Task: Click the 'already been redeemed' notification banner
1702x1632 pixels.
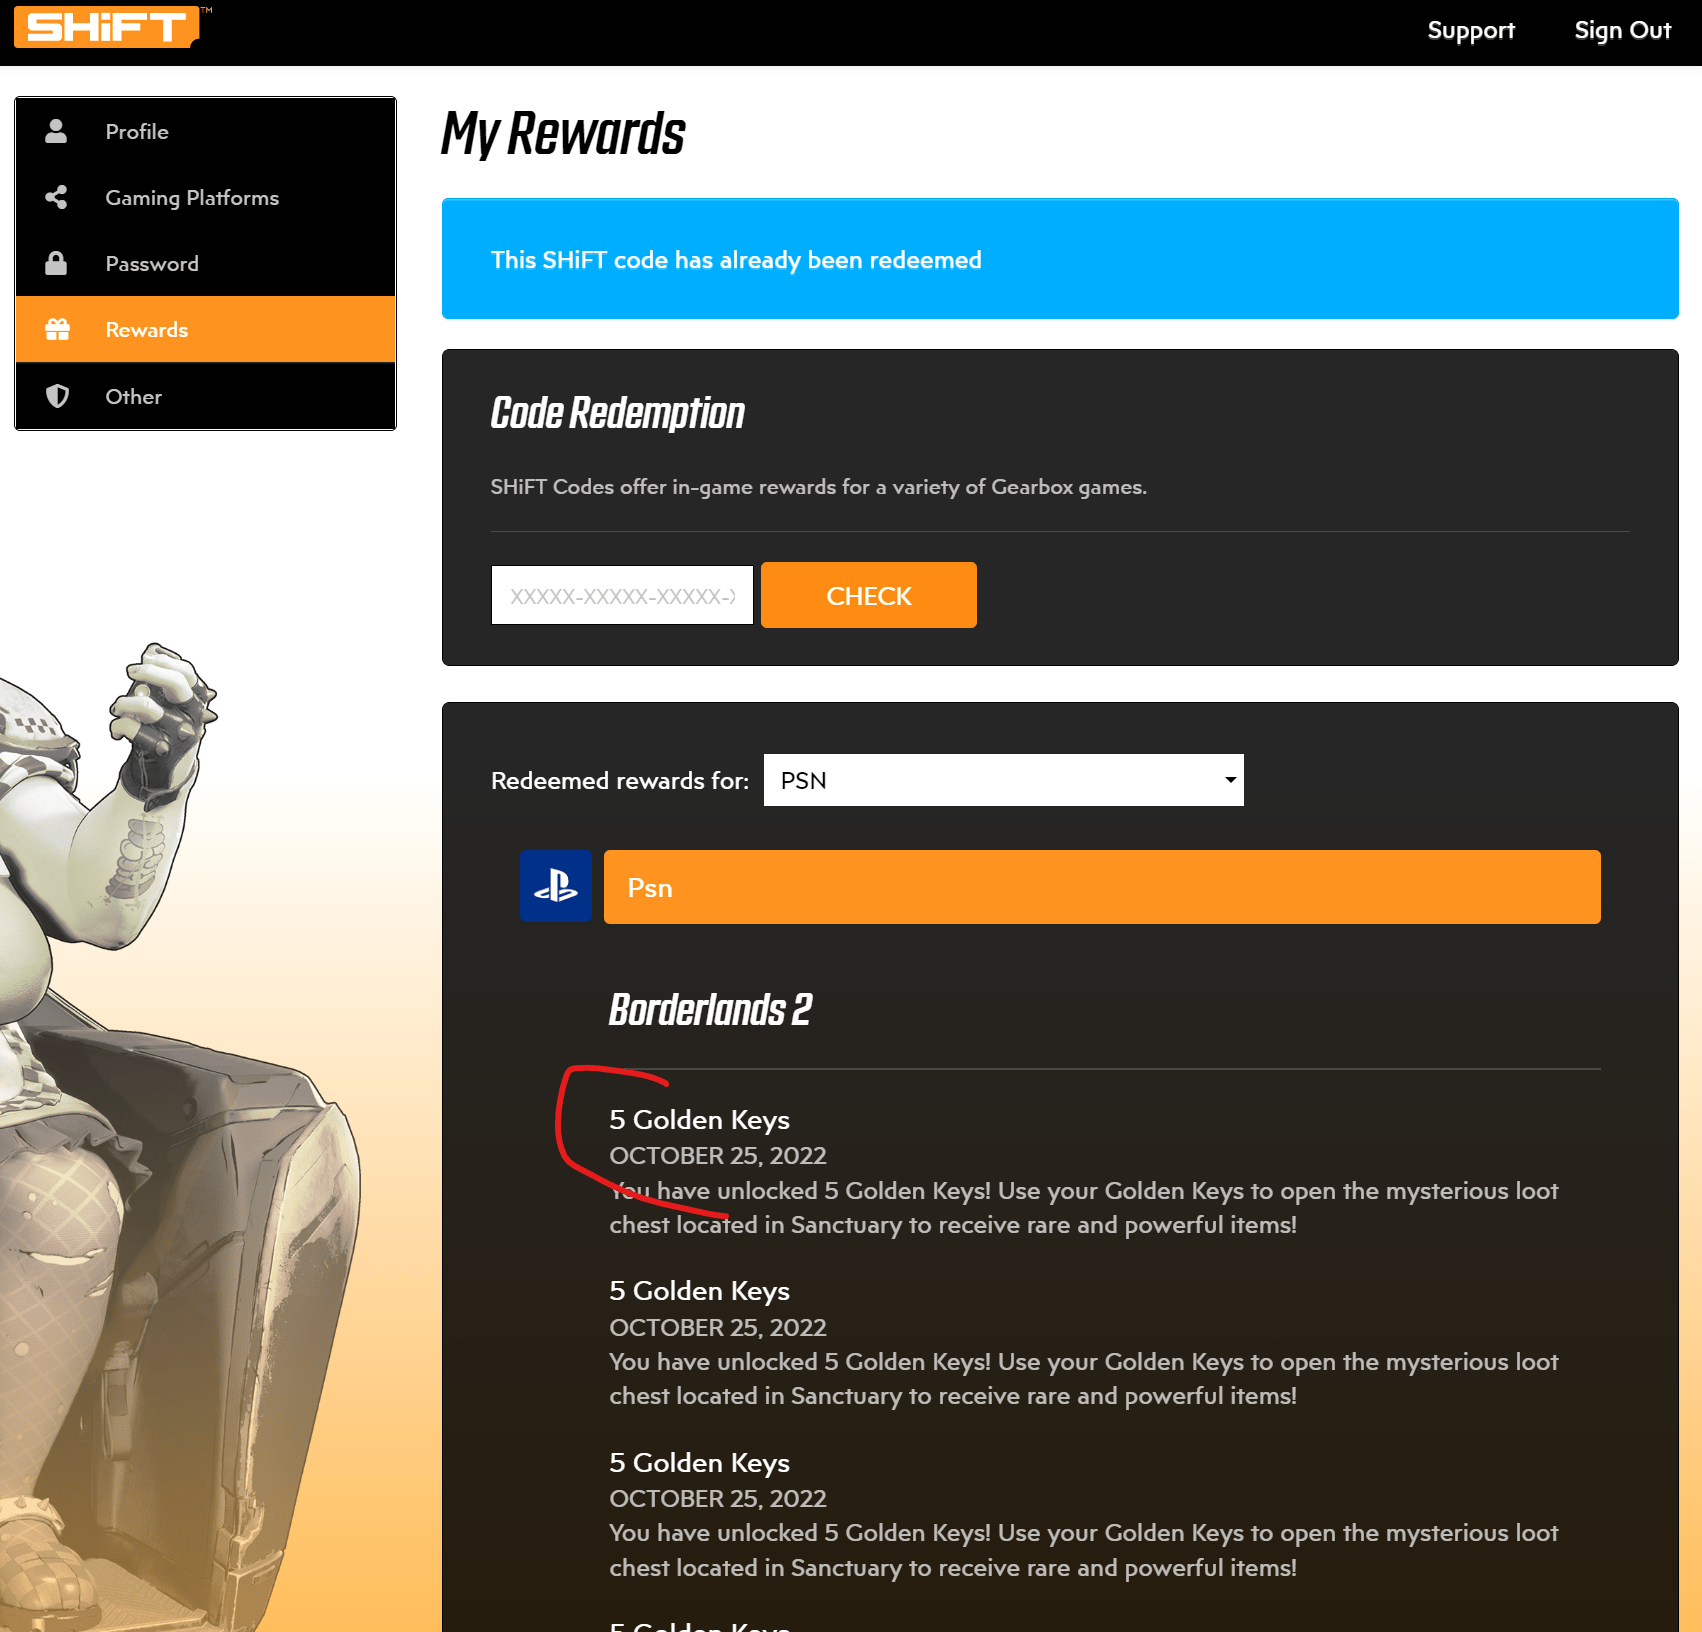Action: (x=1060, y=259)
